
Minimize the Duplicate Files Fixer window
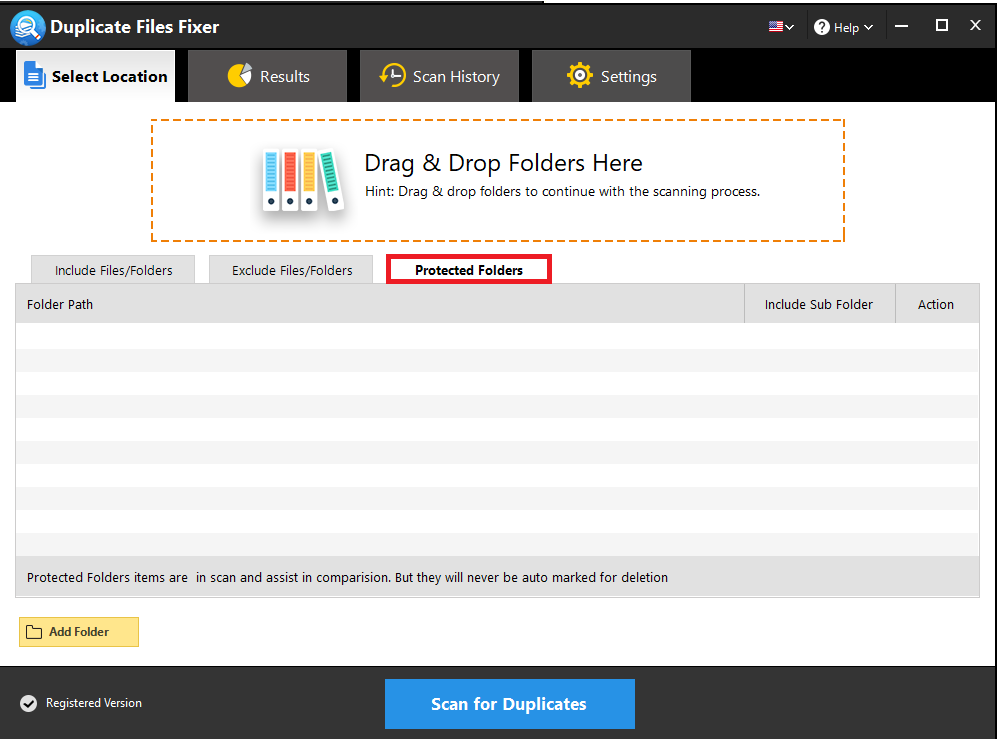point(901,27)
